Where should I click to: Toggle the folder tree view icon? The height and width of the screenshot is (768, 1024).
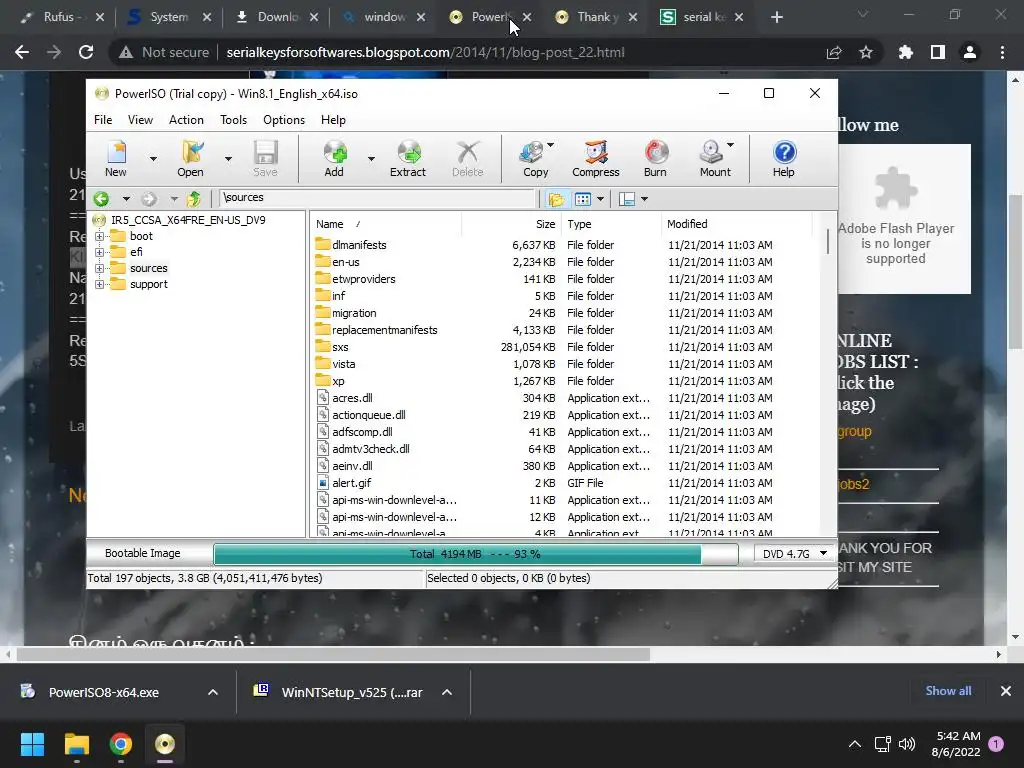556,199
